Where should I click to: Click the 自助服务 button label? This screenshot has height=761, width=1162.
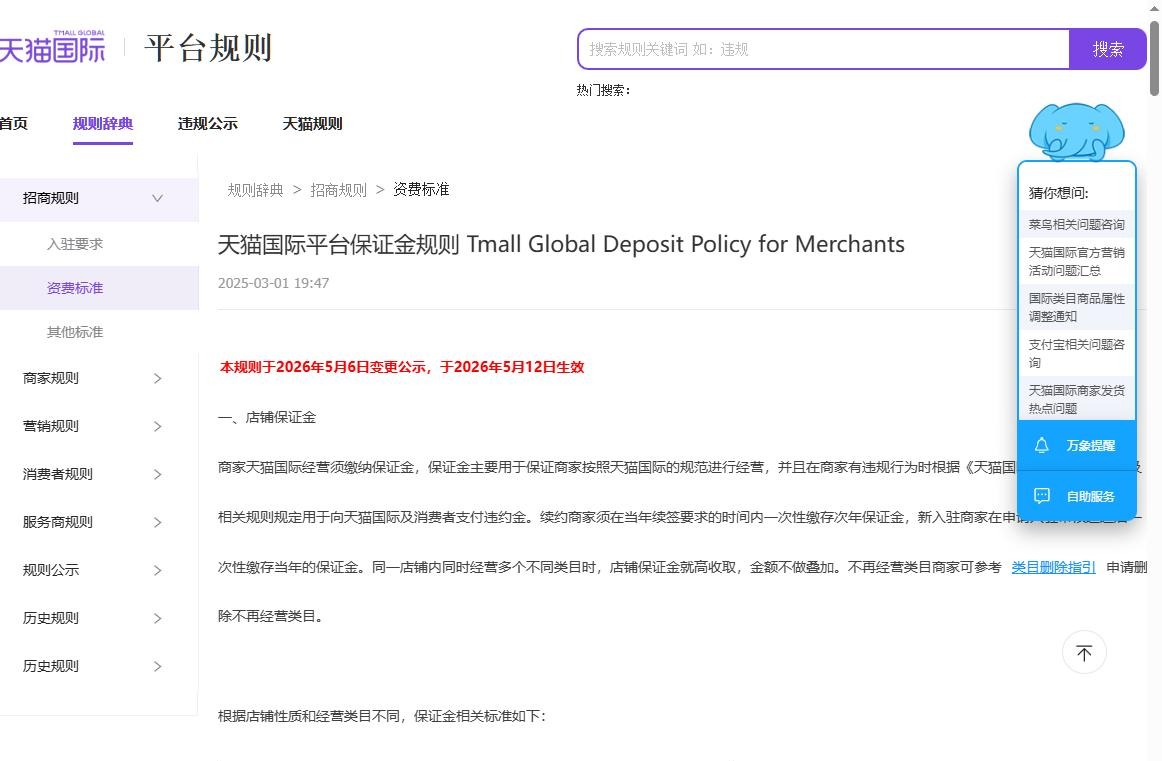(x=1090, y=496)
